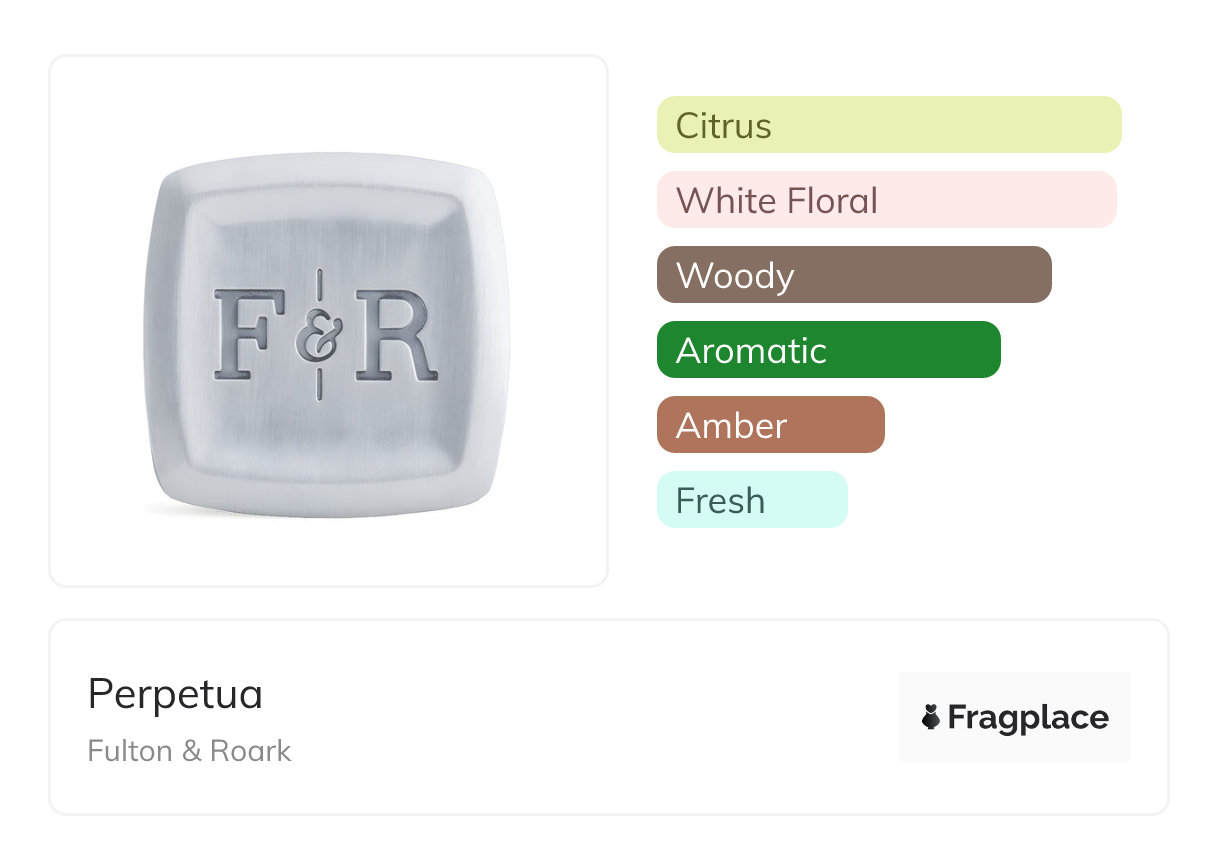Click the Perpetua fragrance title
1218x864 pixels.
pyautogui.click(x=175, y=694)
